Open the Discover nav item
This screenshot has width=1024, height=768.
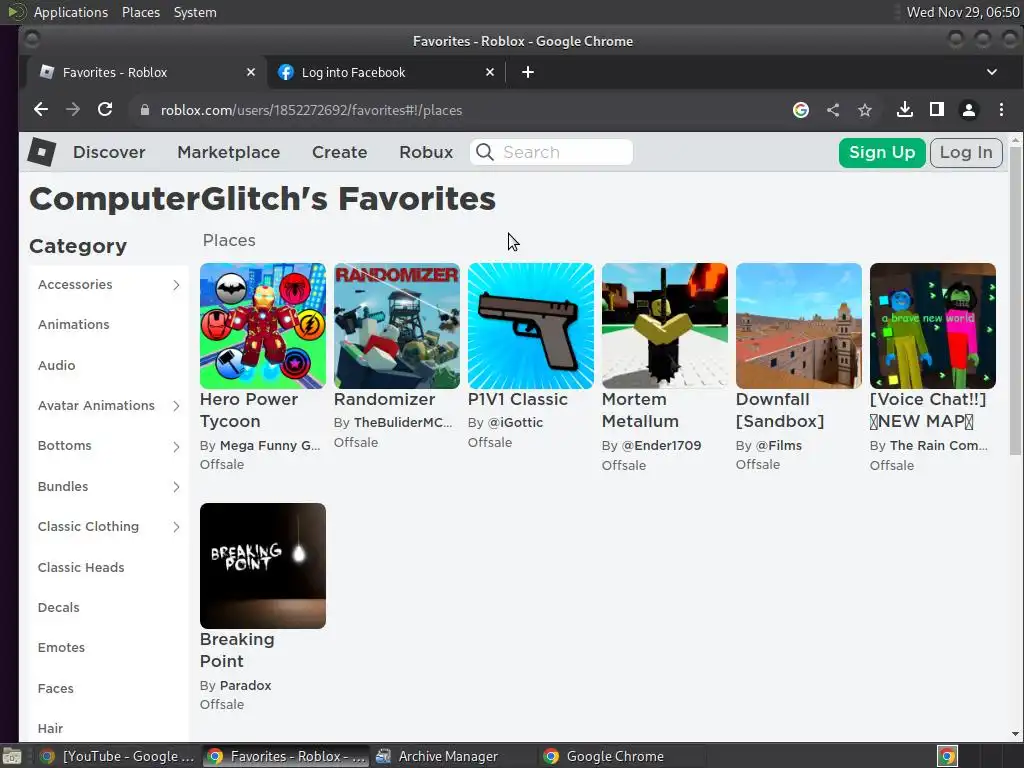[109, 152]
